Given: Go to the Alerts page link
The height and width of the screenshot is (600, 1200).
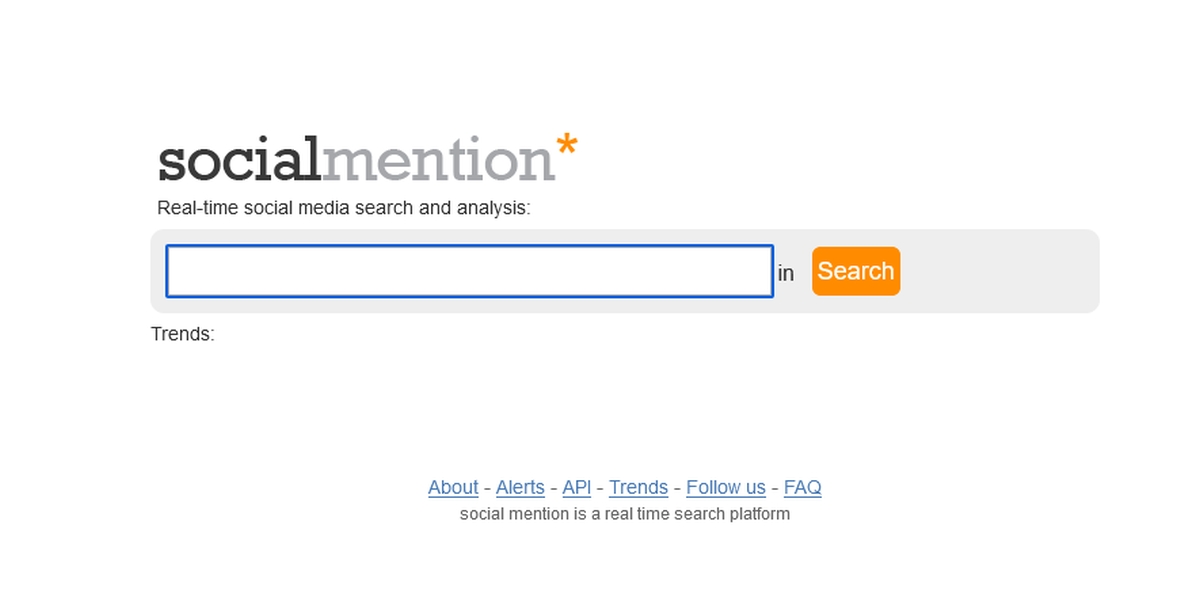Looking at the screenshot, I should [x=520, y=487].
